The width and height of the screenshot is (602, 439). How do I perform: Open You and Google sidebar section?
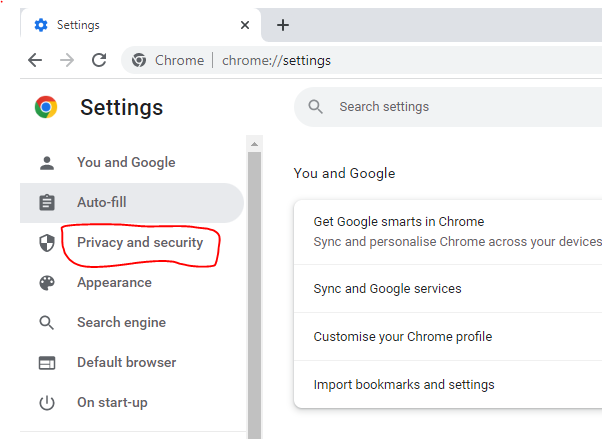click(x=132, y=162)
